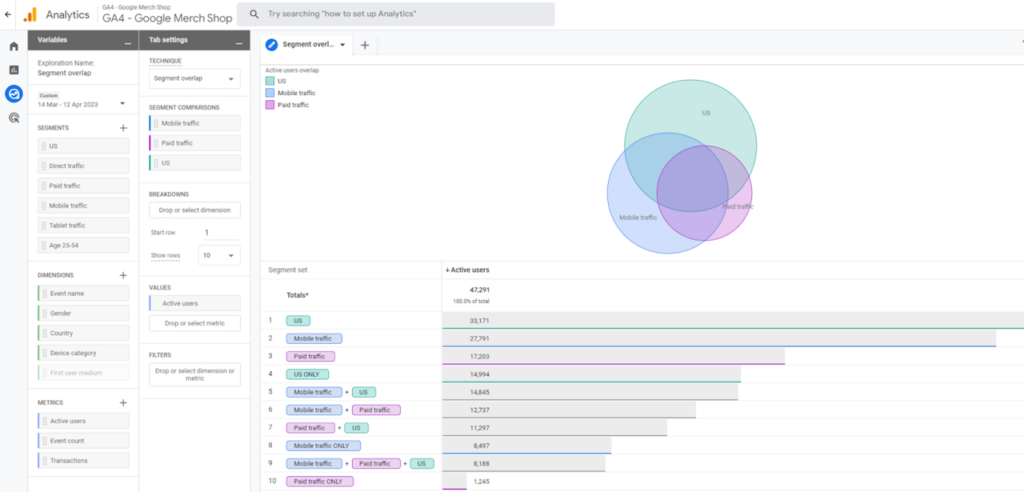Grab the drag handle of Transactions metric

(45, 461)
